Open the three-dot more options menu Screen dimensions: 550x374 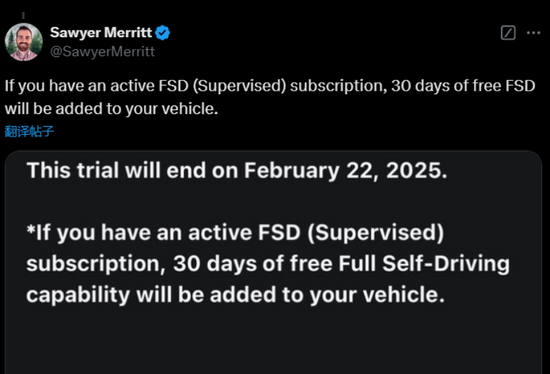534,33
